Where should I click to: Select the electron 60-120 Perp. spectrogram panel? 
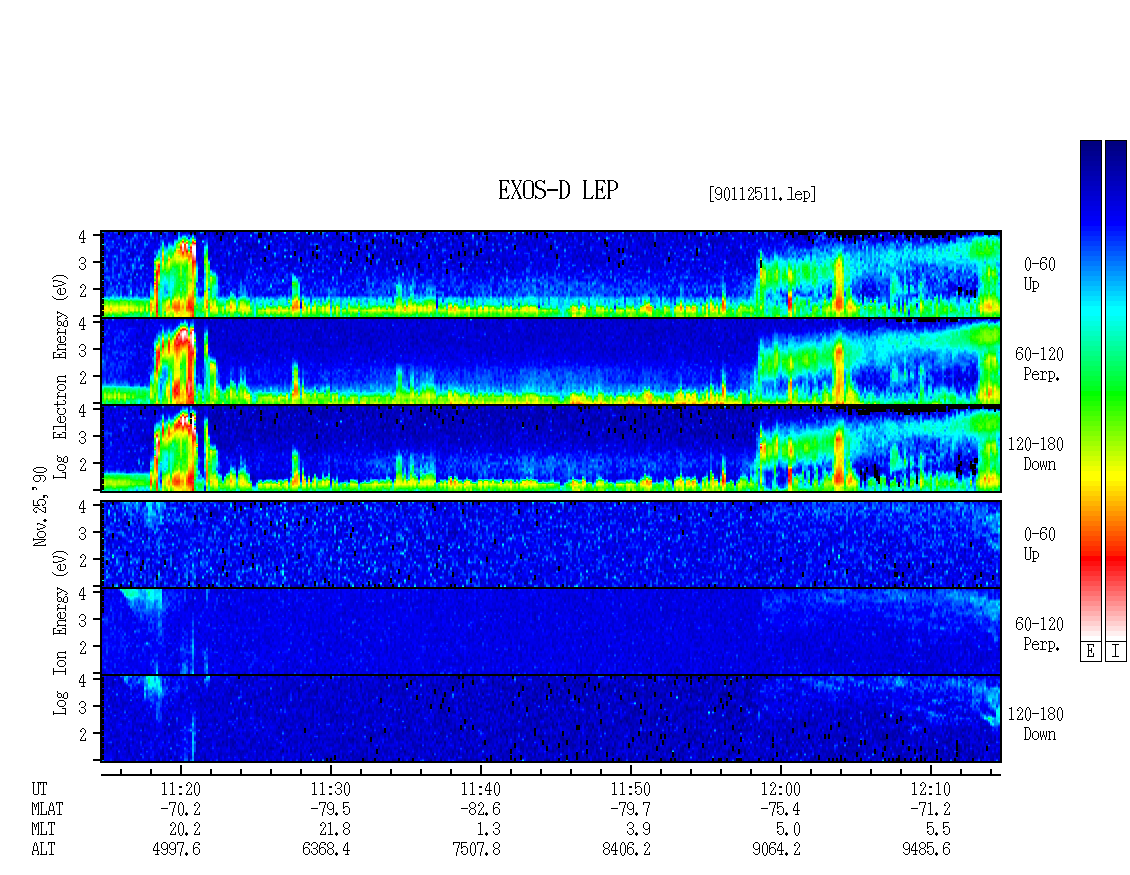[x=551, y=361]
